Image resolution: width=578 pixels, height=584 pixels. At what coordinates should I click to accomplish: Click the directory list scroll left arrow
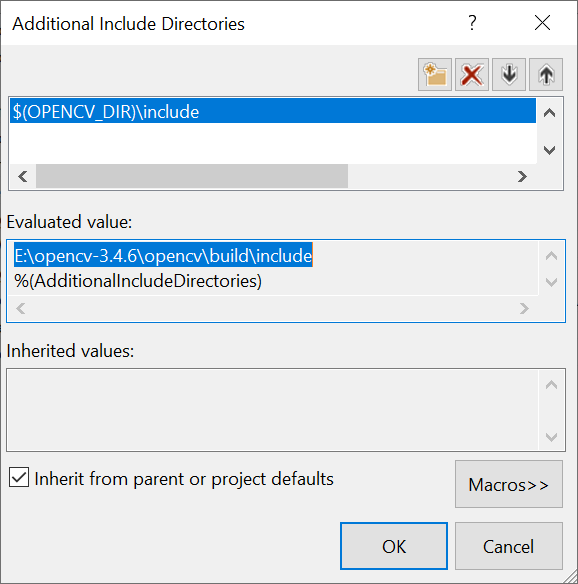(x=23, y=176)
